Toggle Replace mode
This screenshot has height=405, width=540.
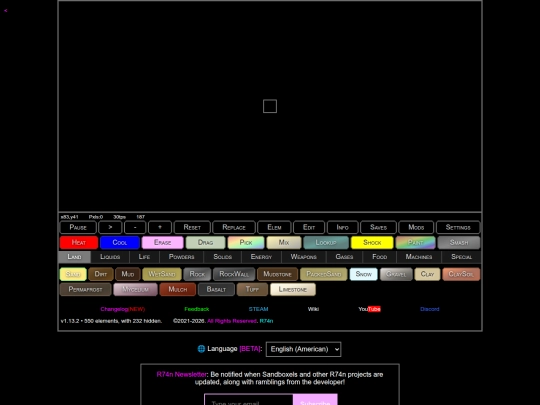pos(234,227)
